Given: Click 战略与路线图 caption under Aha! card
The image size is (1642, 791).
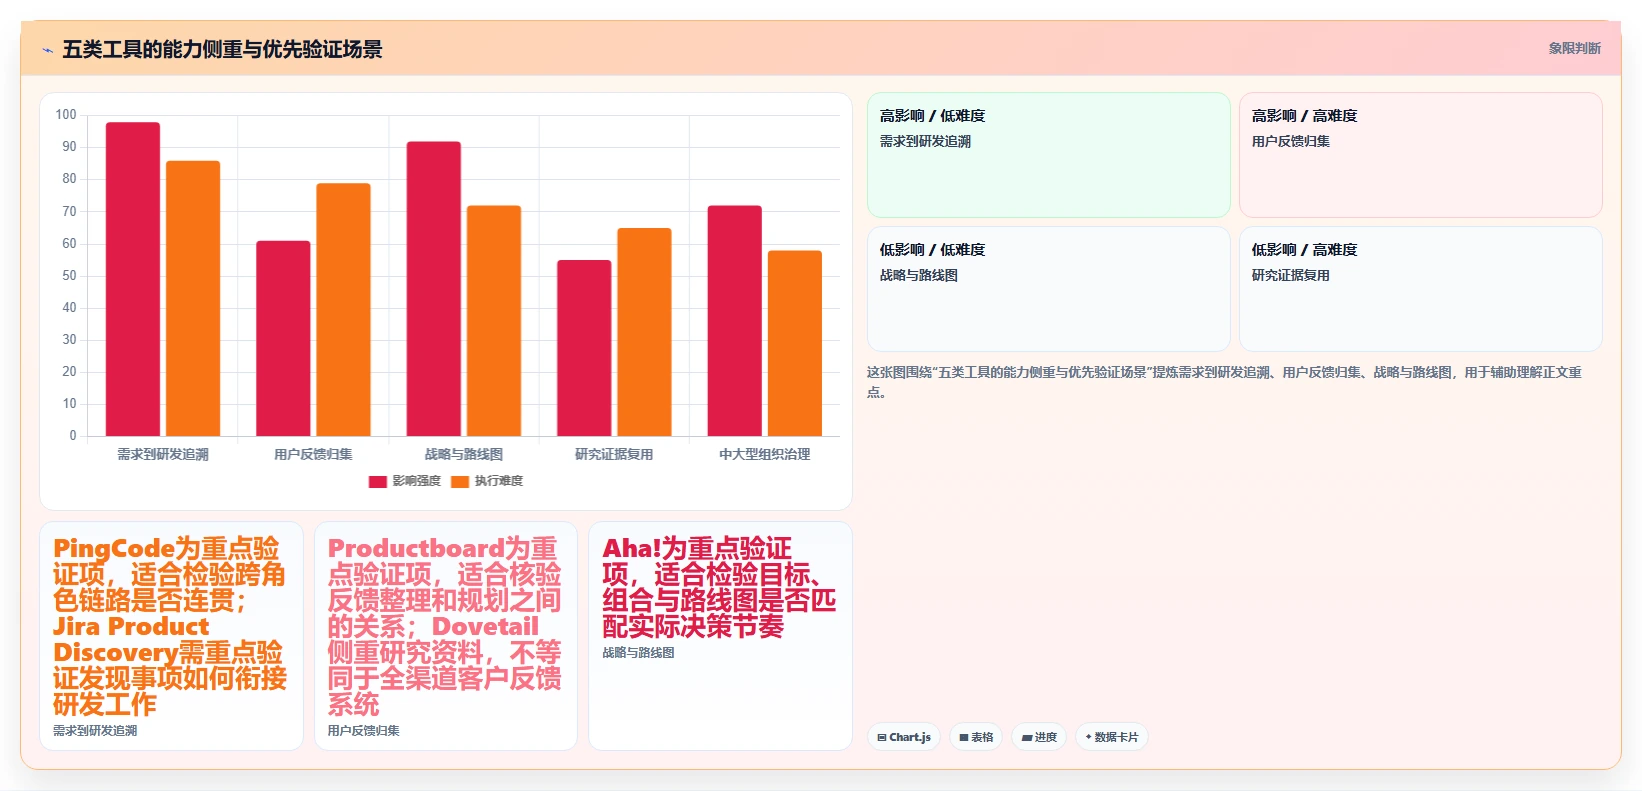Looking at the screenshot, I should pyautogui.click(x=638, y=653).
